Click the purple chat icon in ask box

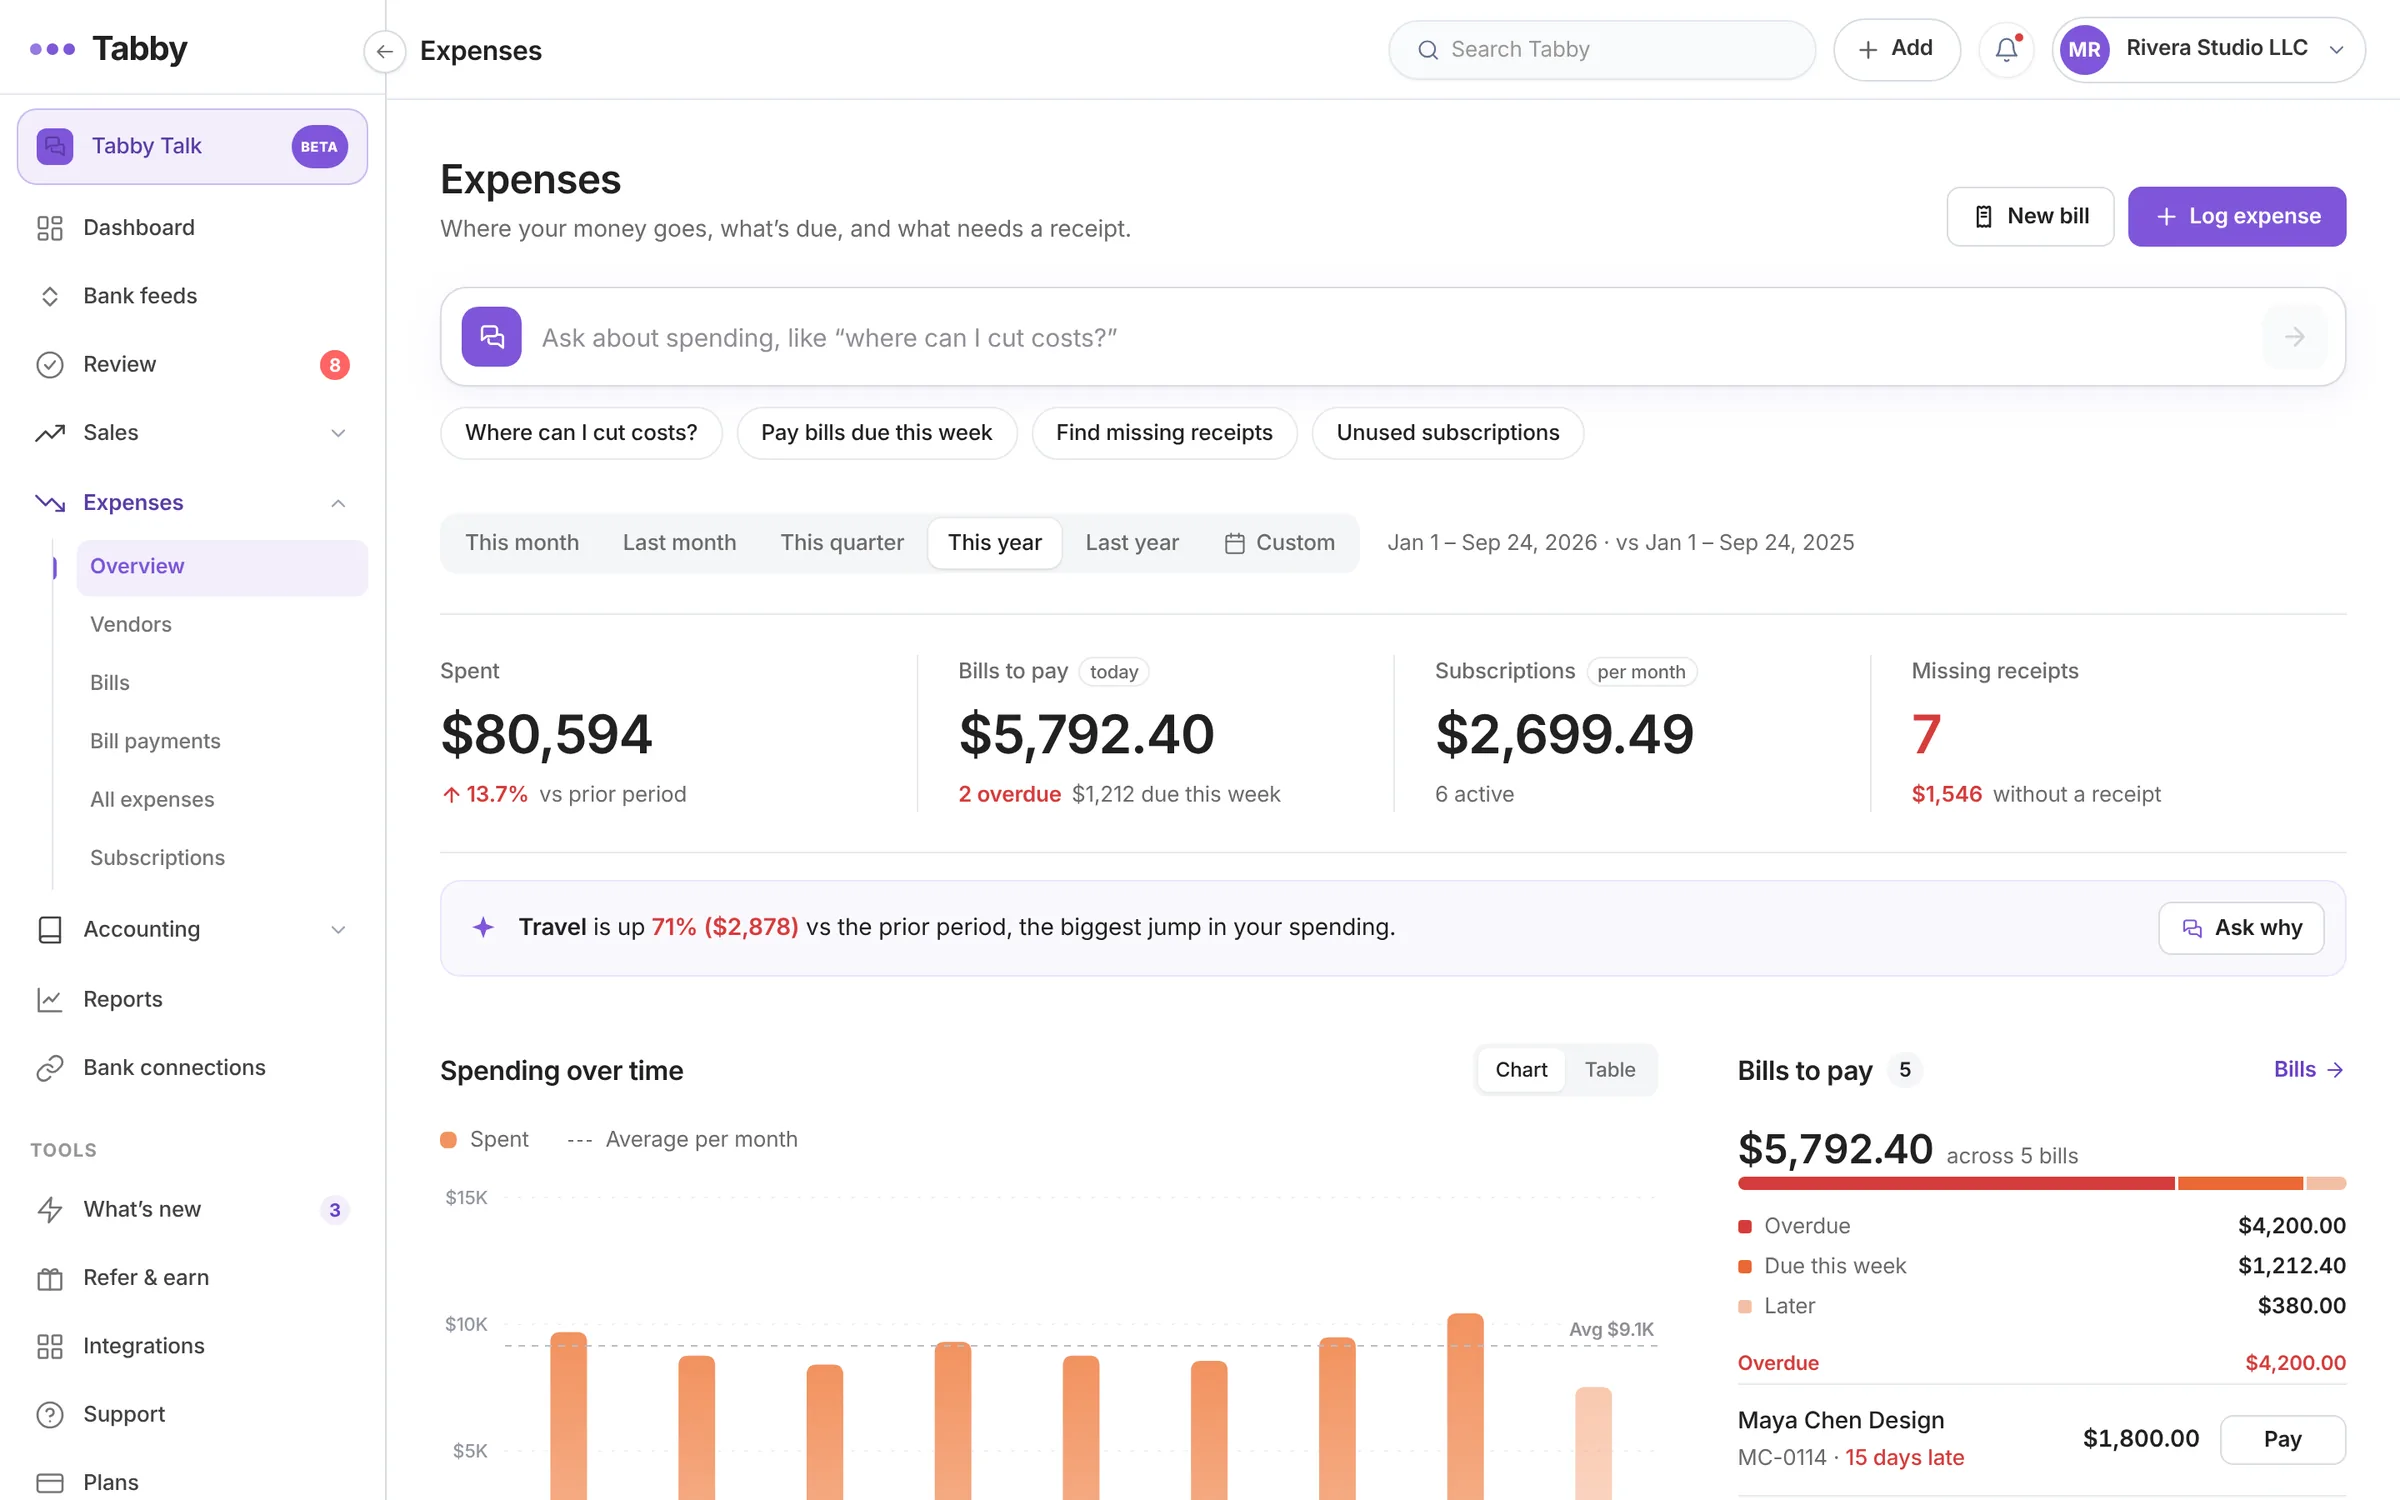click(491, 337)
